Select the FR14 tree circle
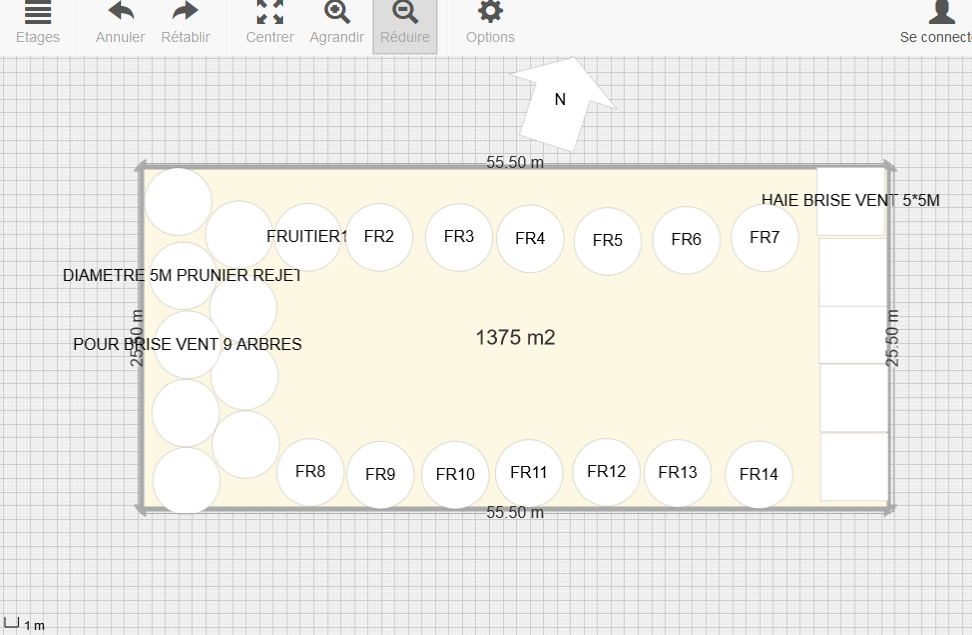The width and height of the screenshot is (972, 635). coord(758,475)
